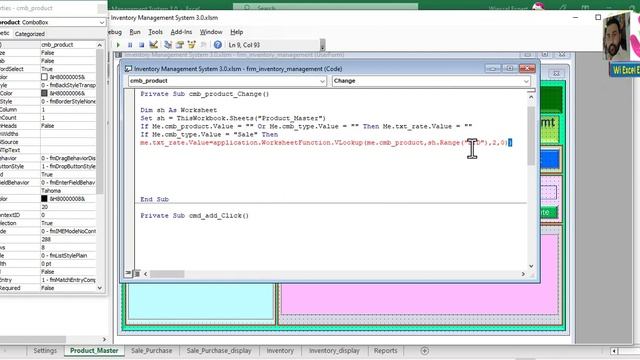Select the Settings sheet tab
This screenshot has width=640, height=360.
click(x=45, y=351)
